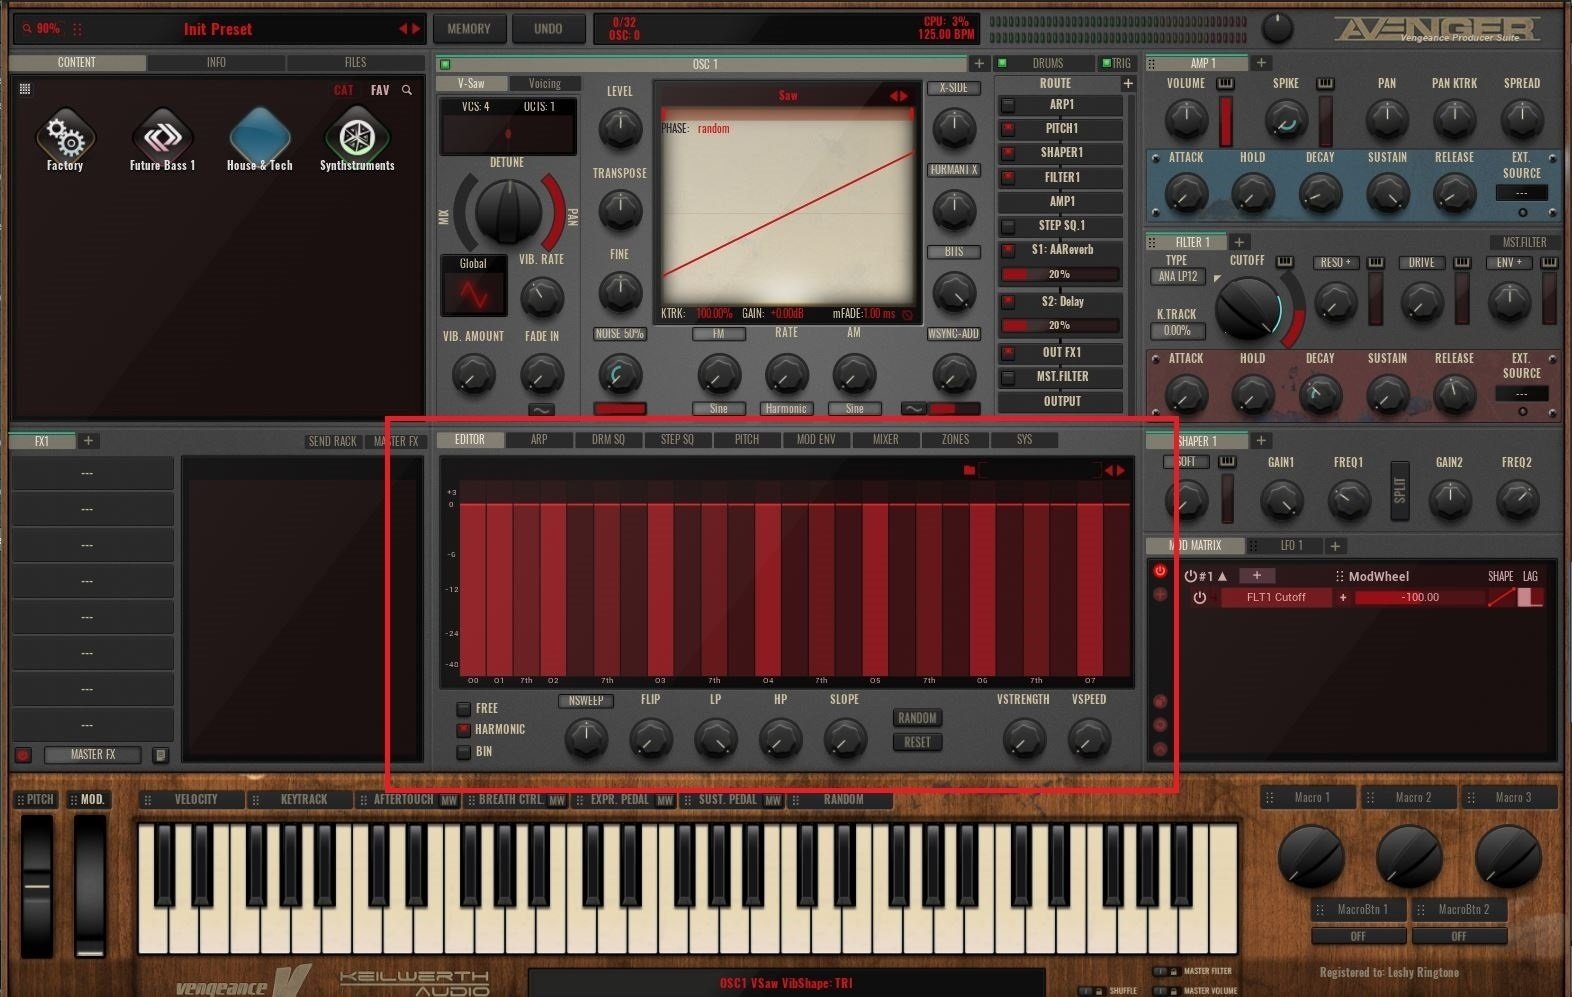This screenshot has width=1572, height=997.
Task: Click the RESET harmonics button
Action: (917, 743)
